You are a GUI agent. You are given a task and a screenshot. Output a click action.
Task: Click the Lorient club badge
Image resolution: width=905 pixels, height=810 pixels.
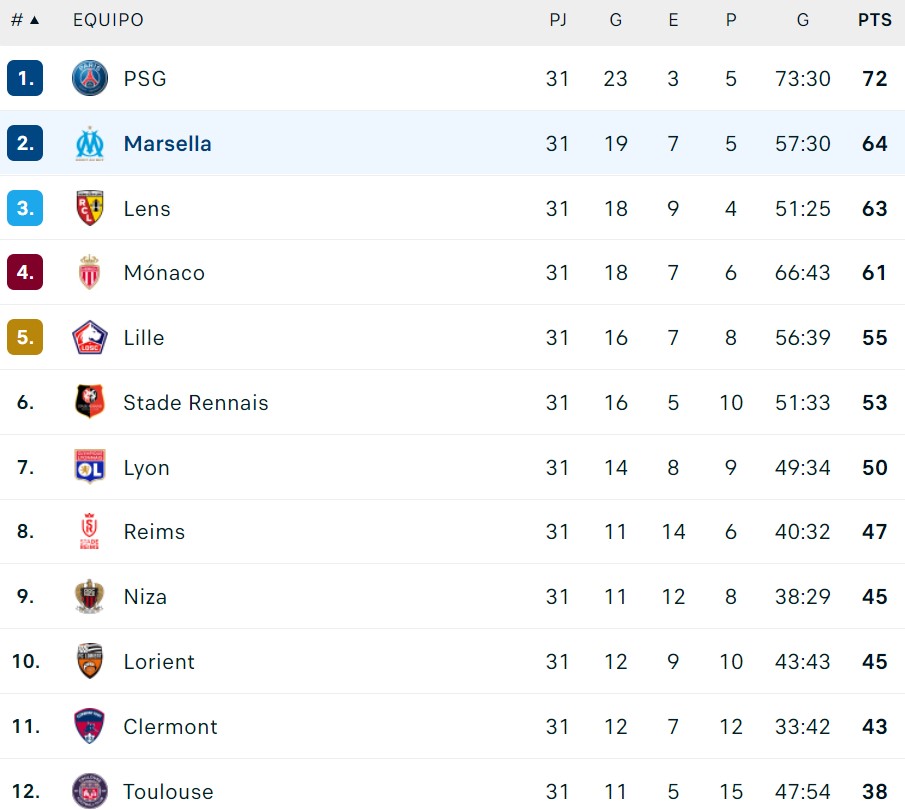(90, 661)
